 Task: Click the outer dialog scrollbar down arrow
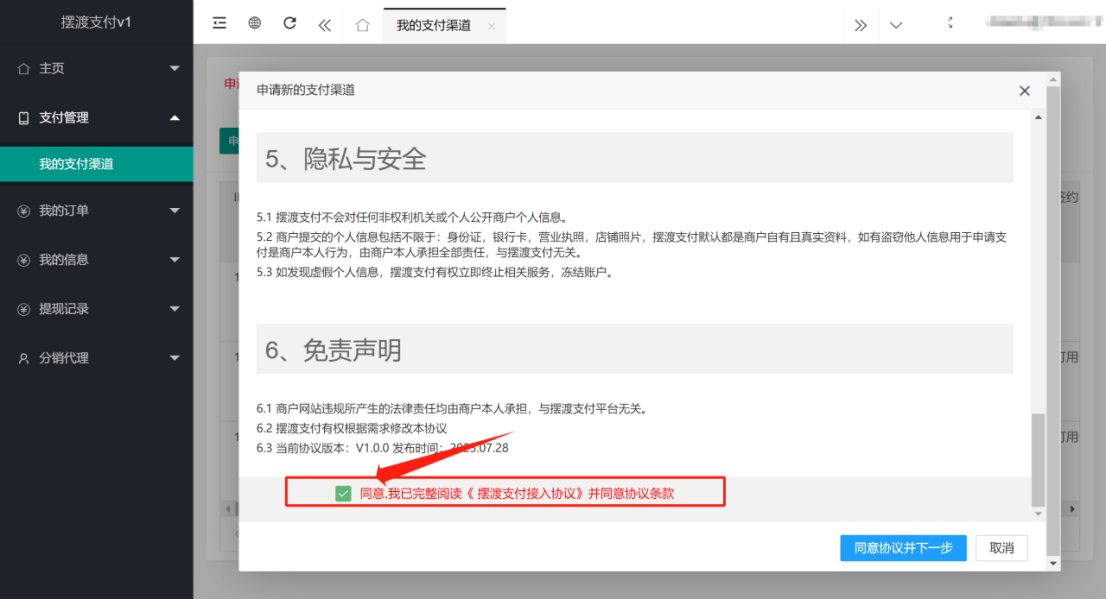tap(1052, 563)
